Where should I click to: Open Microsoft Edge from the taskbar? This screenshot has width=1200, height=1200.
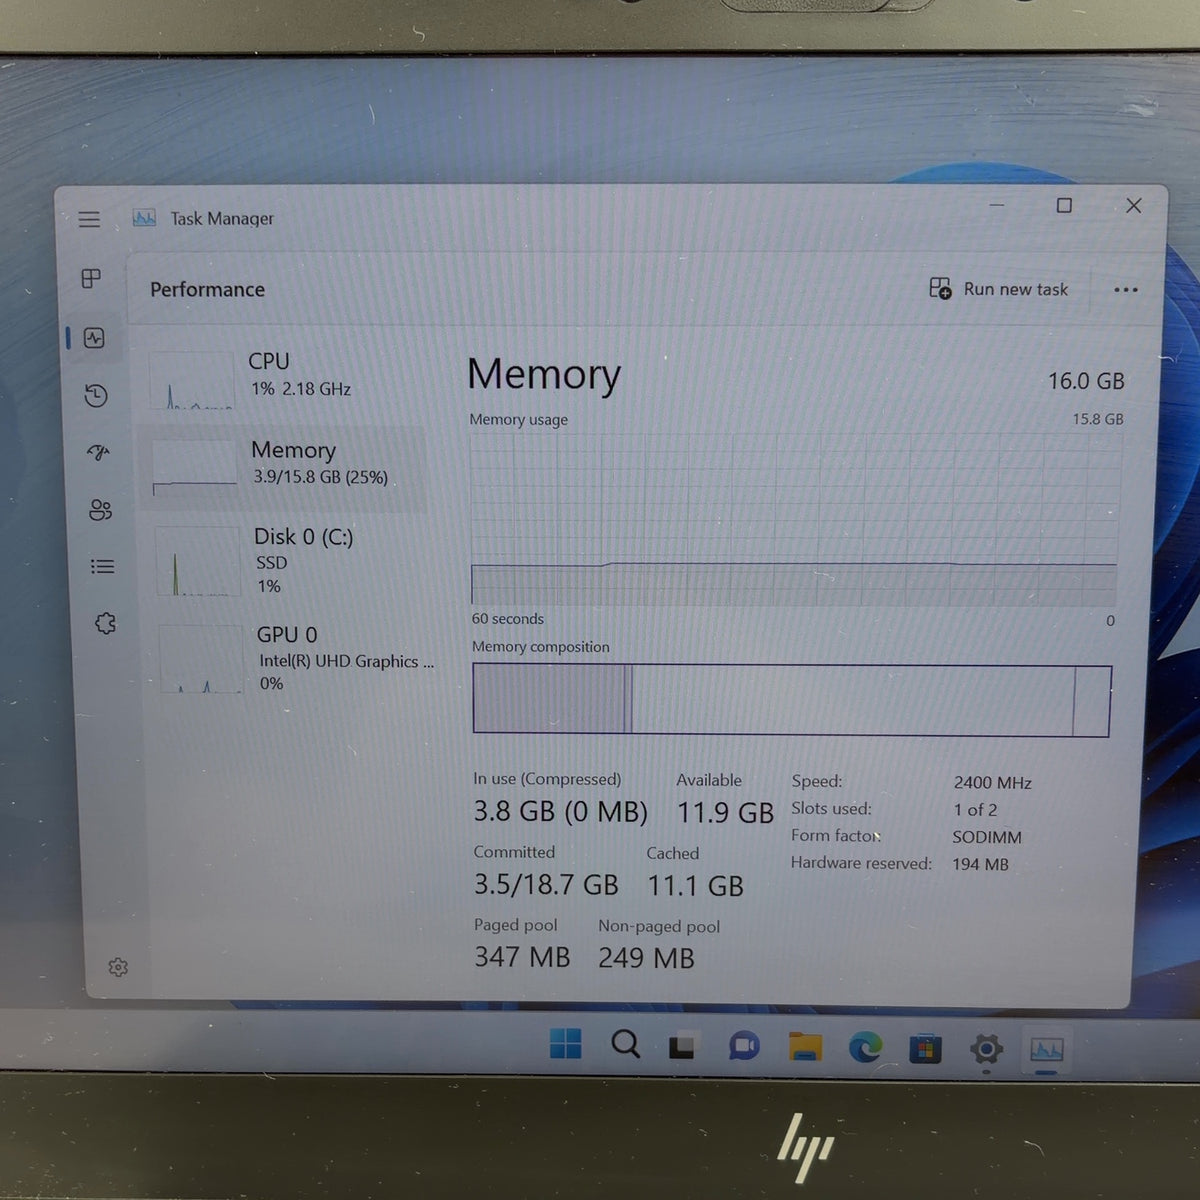(865, 1046)
